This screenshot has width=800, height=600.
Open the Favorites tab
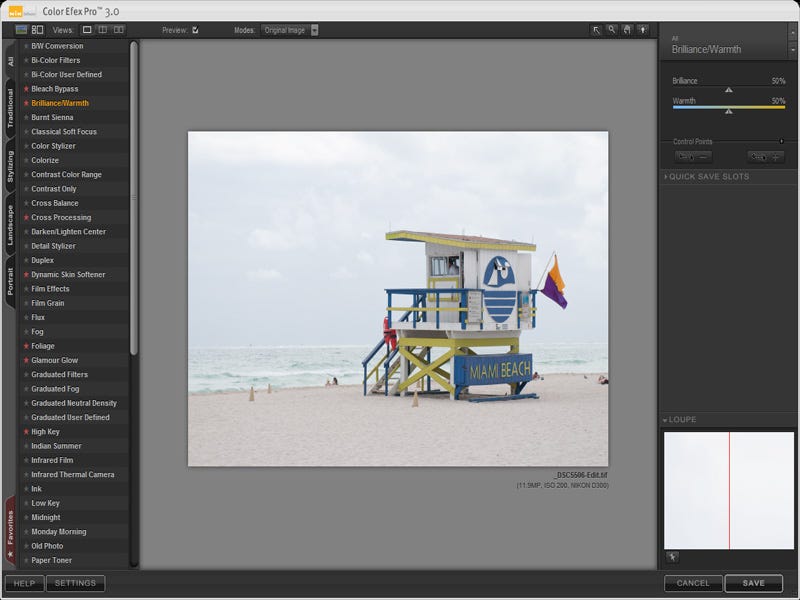click(x=10, y=533)
